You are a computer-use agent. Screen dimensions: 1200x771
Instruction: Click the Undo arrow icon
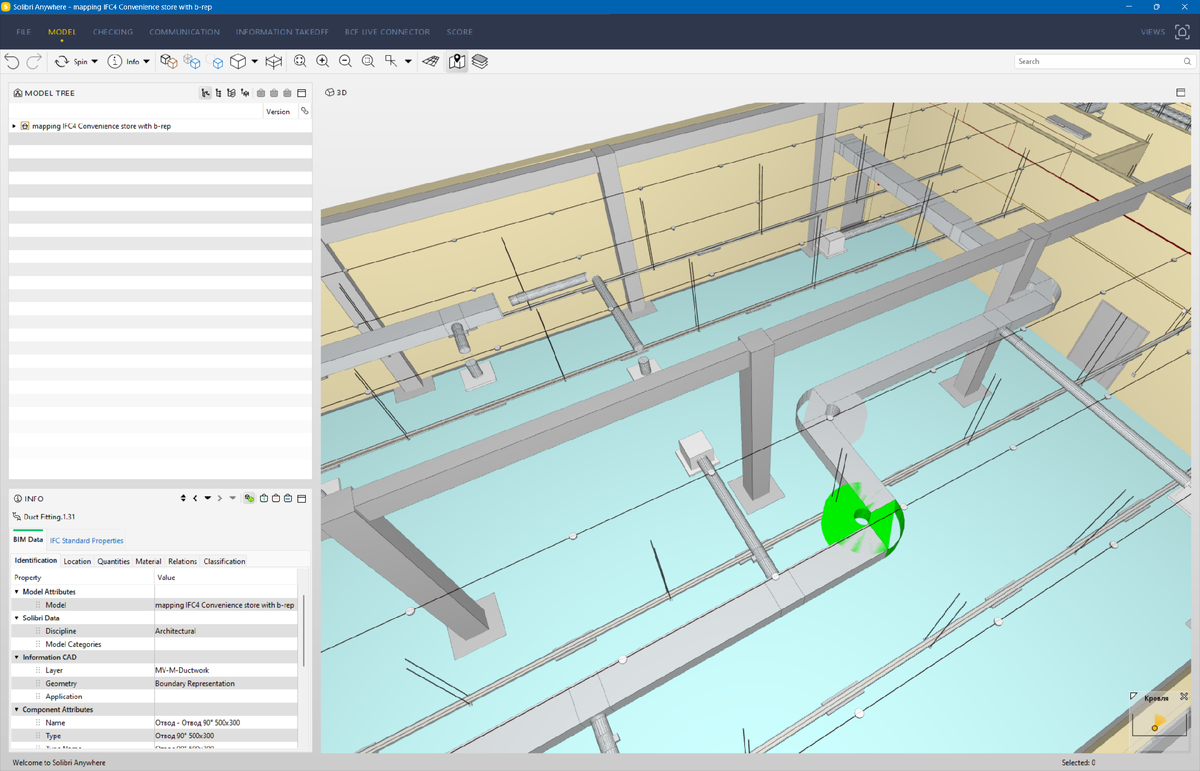(12, 62)
